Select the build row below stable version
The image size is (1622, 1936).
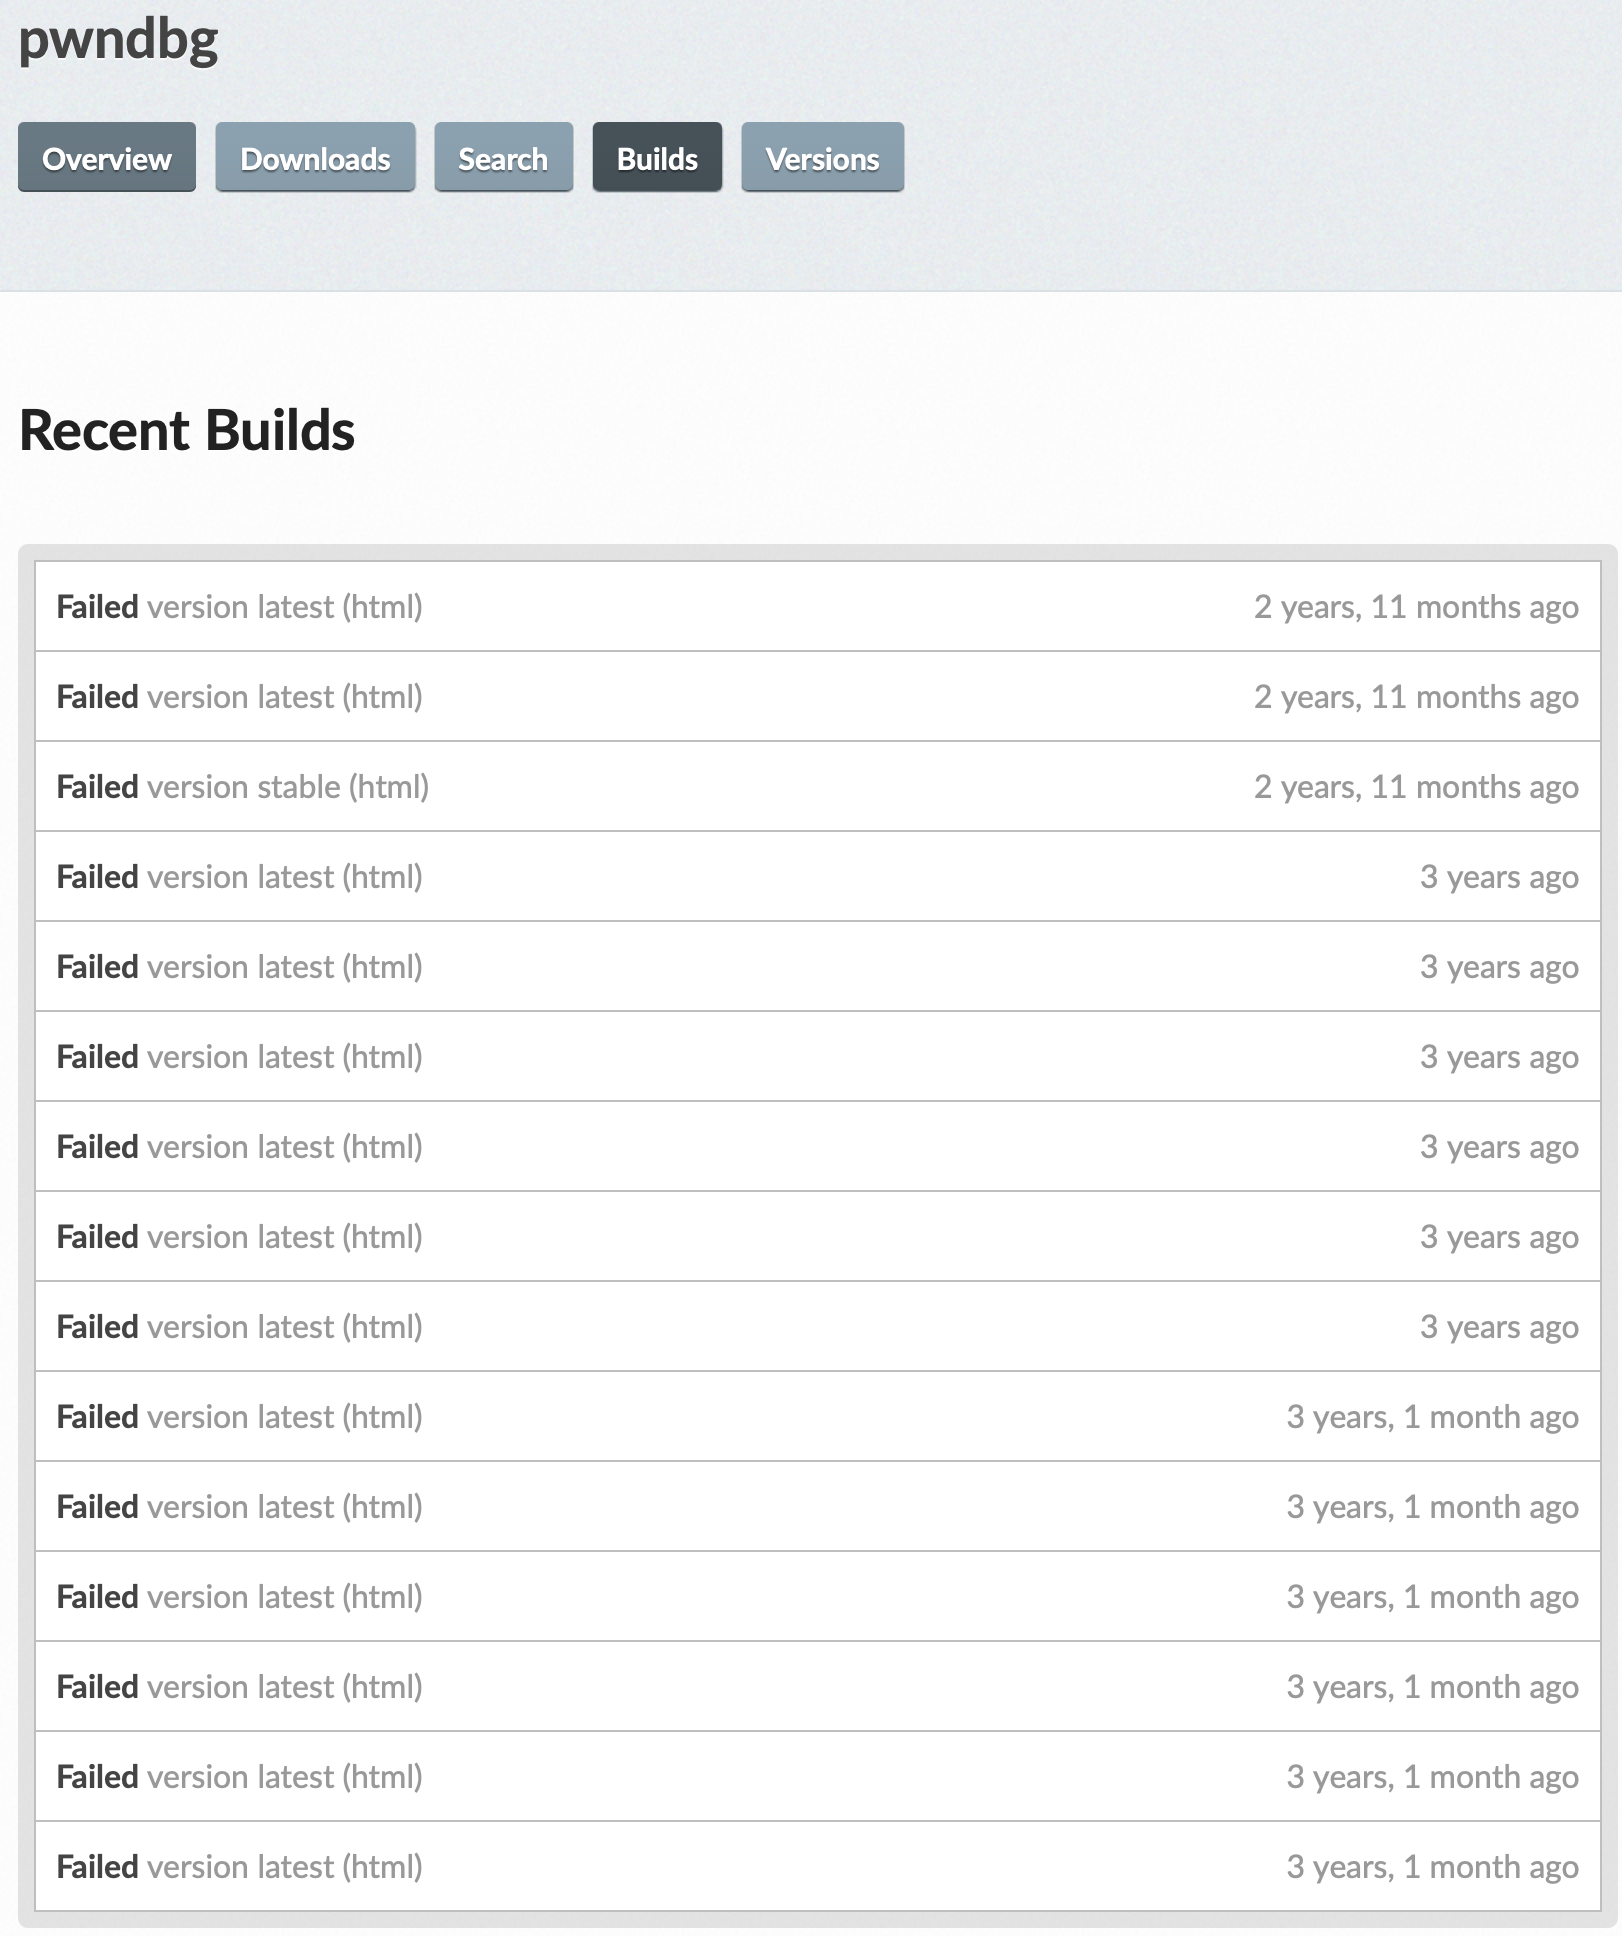point(240,876)
